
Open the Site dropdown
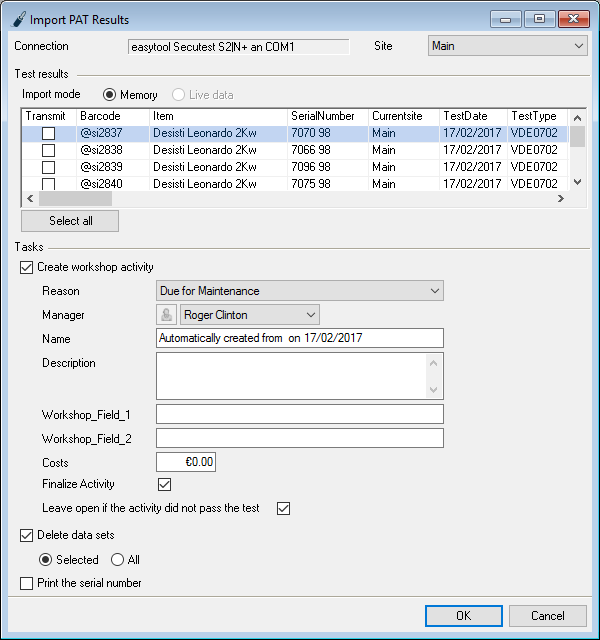507,46
